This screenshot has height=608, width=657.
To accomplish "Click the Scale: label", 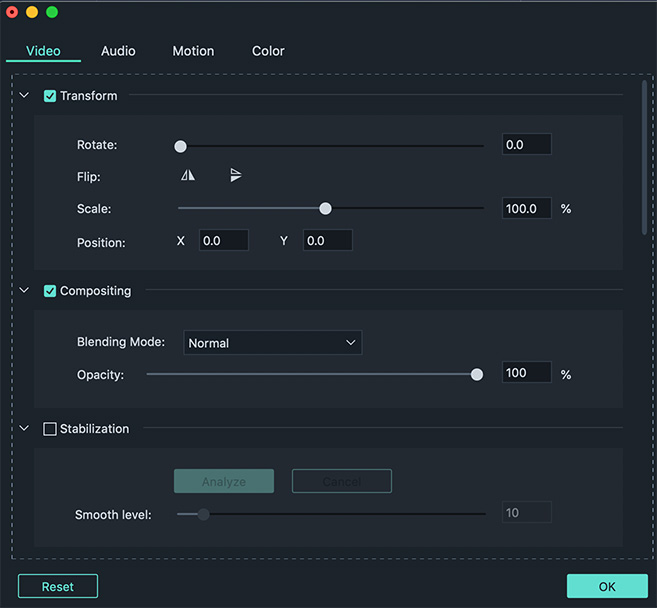I will (94, 209).
